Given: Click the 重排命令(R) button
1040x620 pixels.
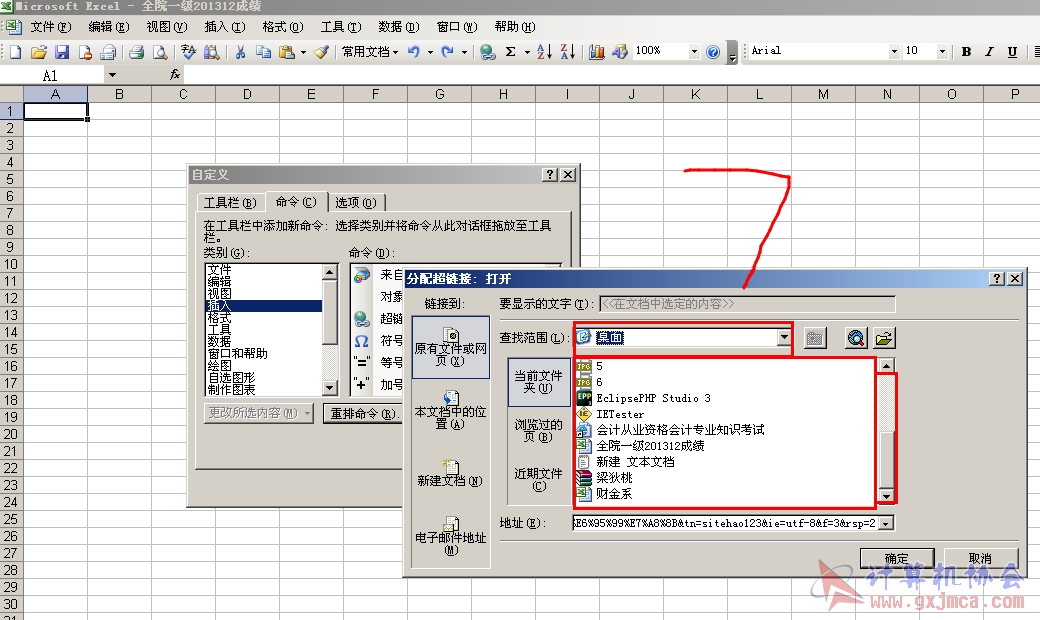Looking at the screenshot, I should pyautogui.click(x=363, y=414).
